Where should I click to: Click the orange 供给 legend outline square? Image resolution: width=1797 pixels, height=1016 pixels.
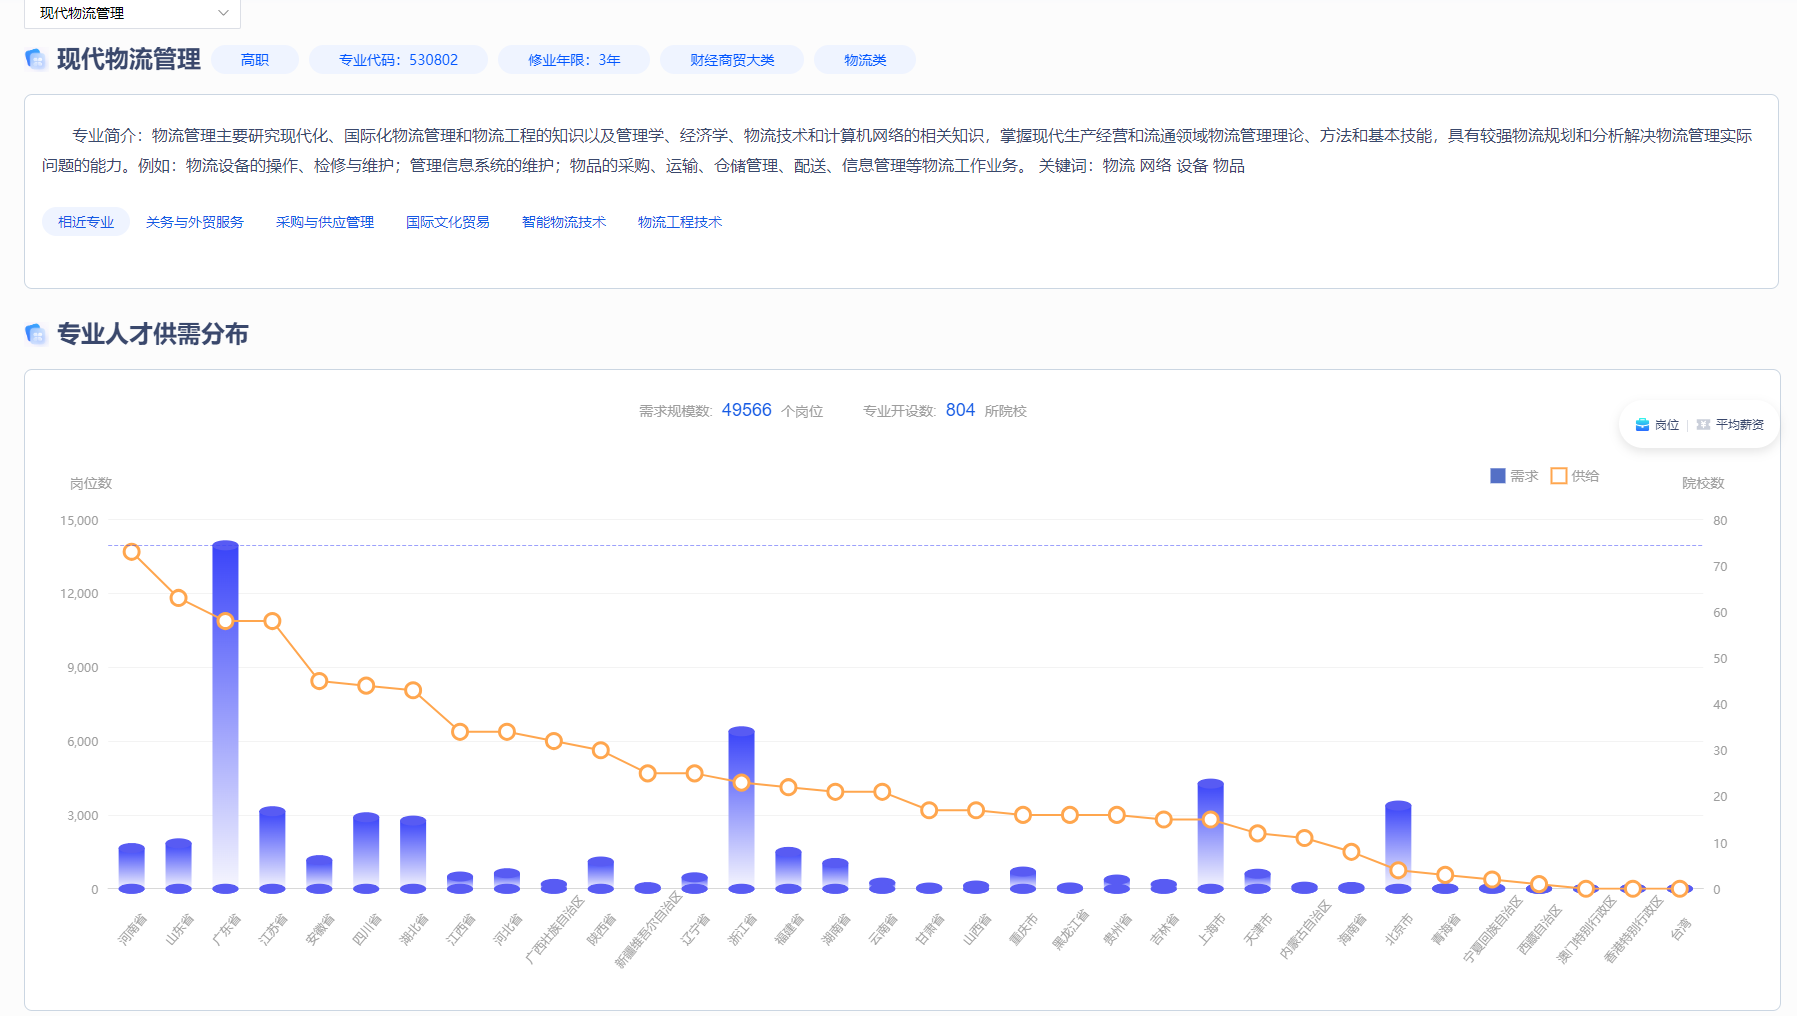[x=1559, y=476]
